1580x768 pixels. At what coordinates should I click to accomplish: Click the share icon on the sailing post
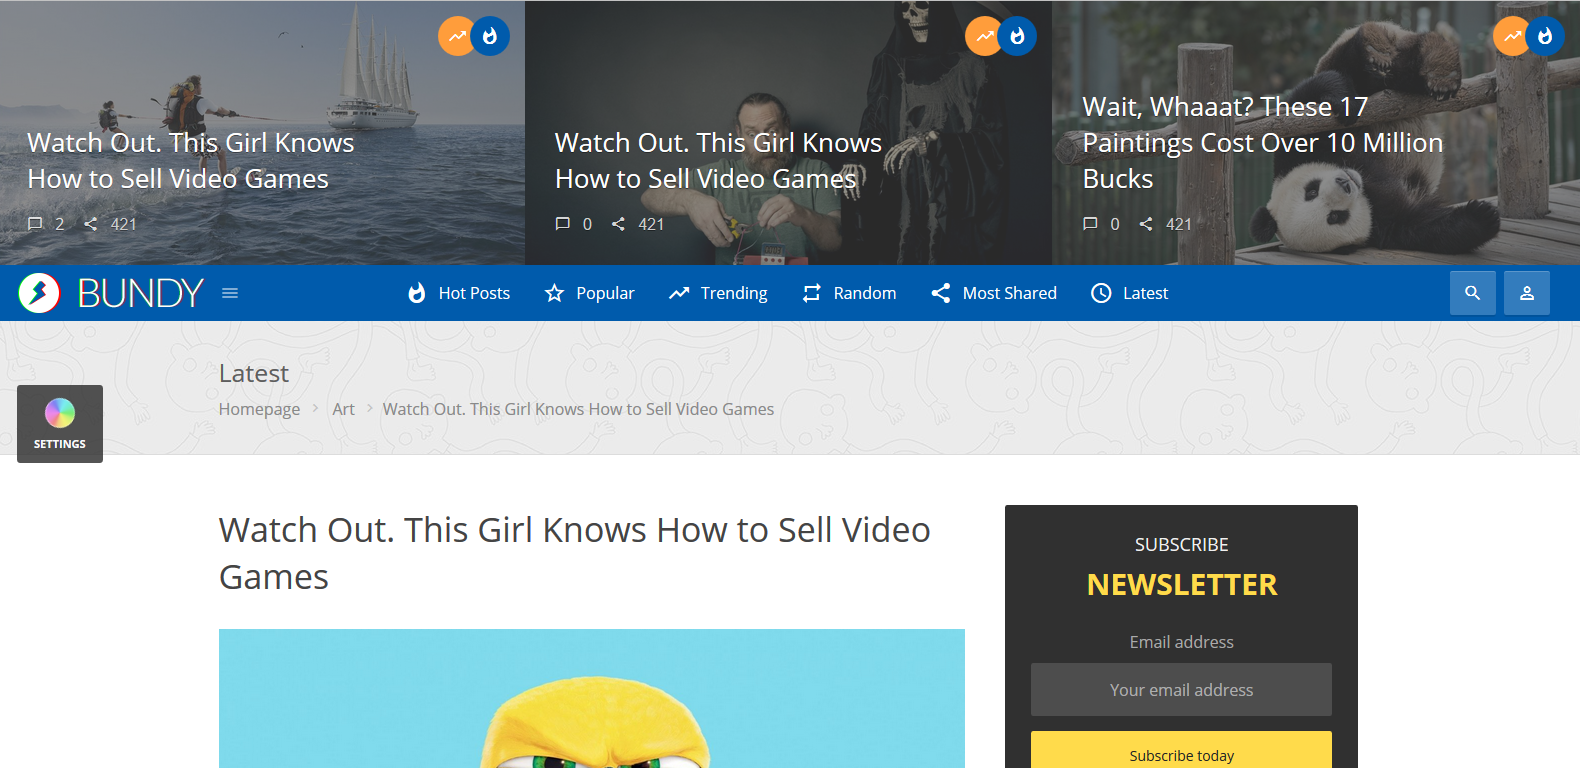pyautogui.click(x=91, y=224)
